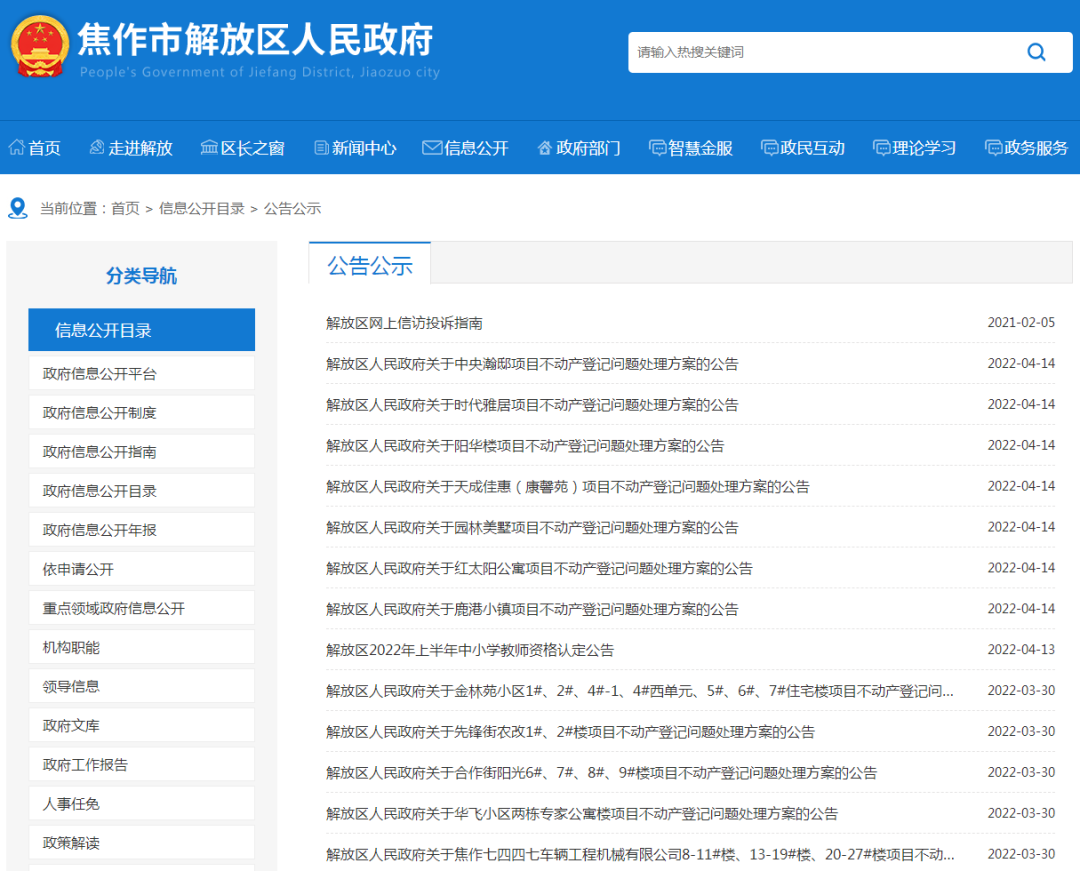Select the 公告公示 tab
1080x871 pixels.
point(370,265)
